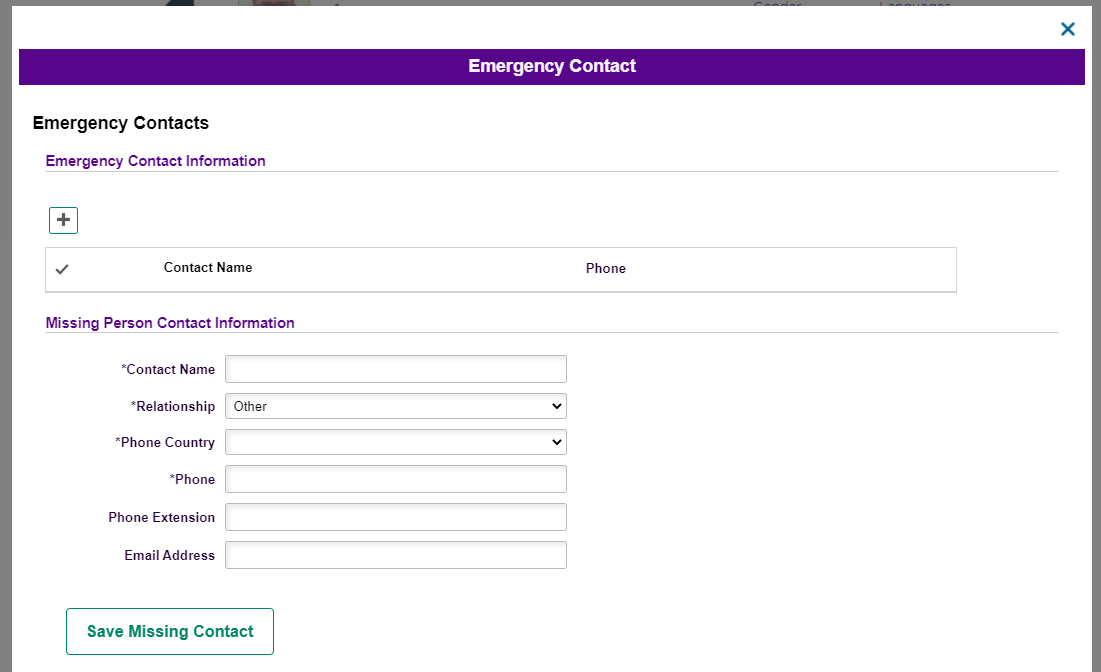Click into the required Phone text box
The image size is (1101, 672).
pos(395,479)
